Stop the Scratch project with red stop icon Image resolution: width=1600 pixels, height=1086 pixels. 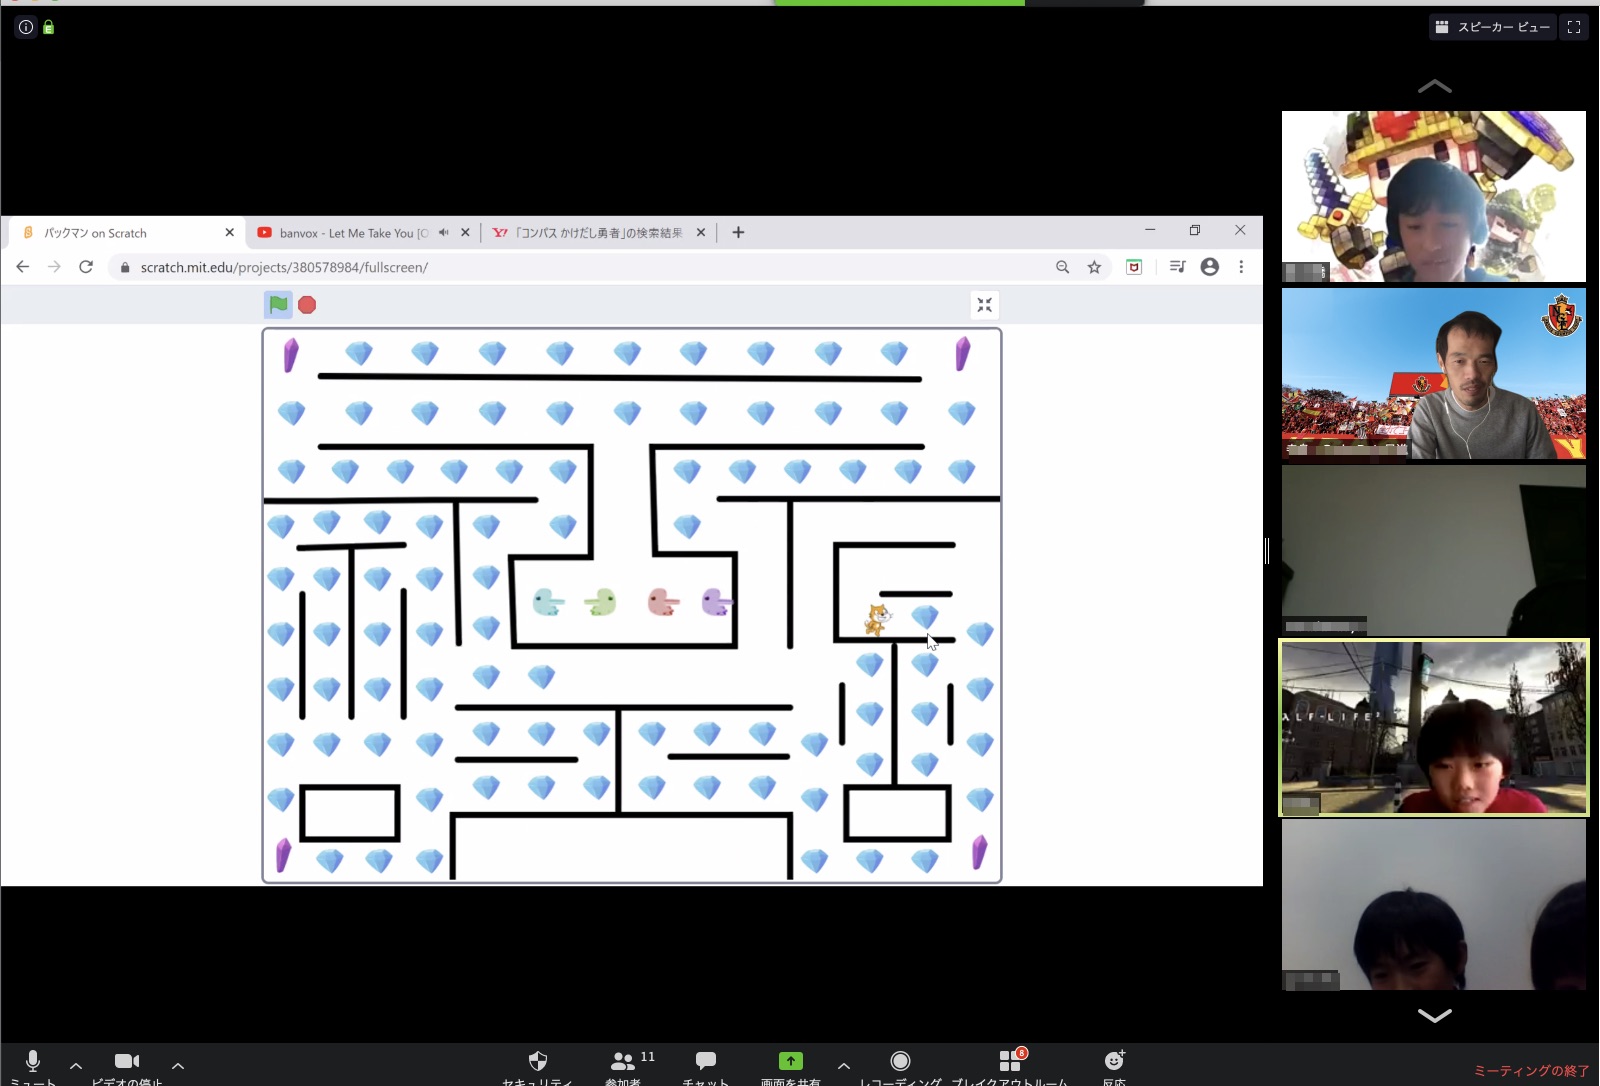[x=307, y=305]
